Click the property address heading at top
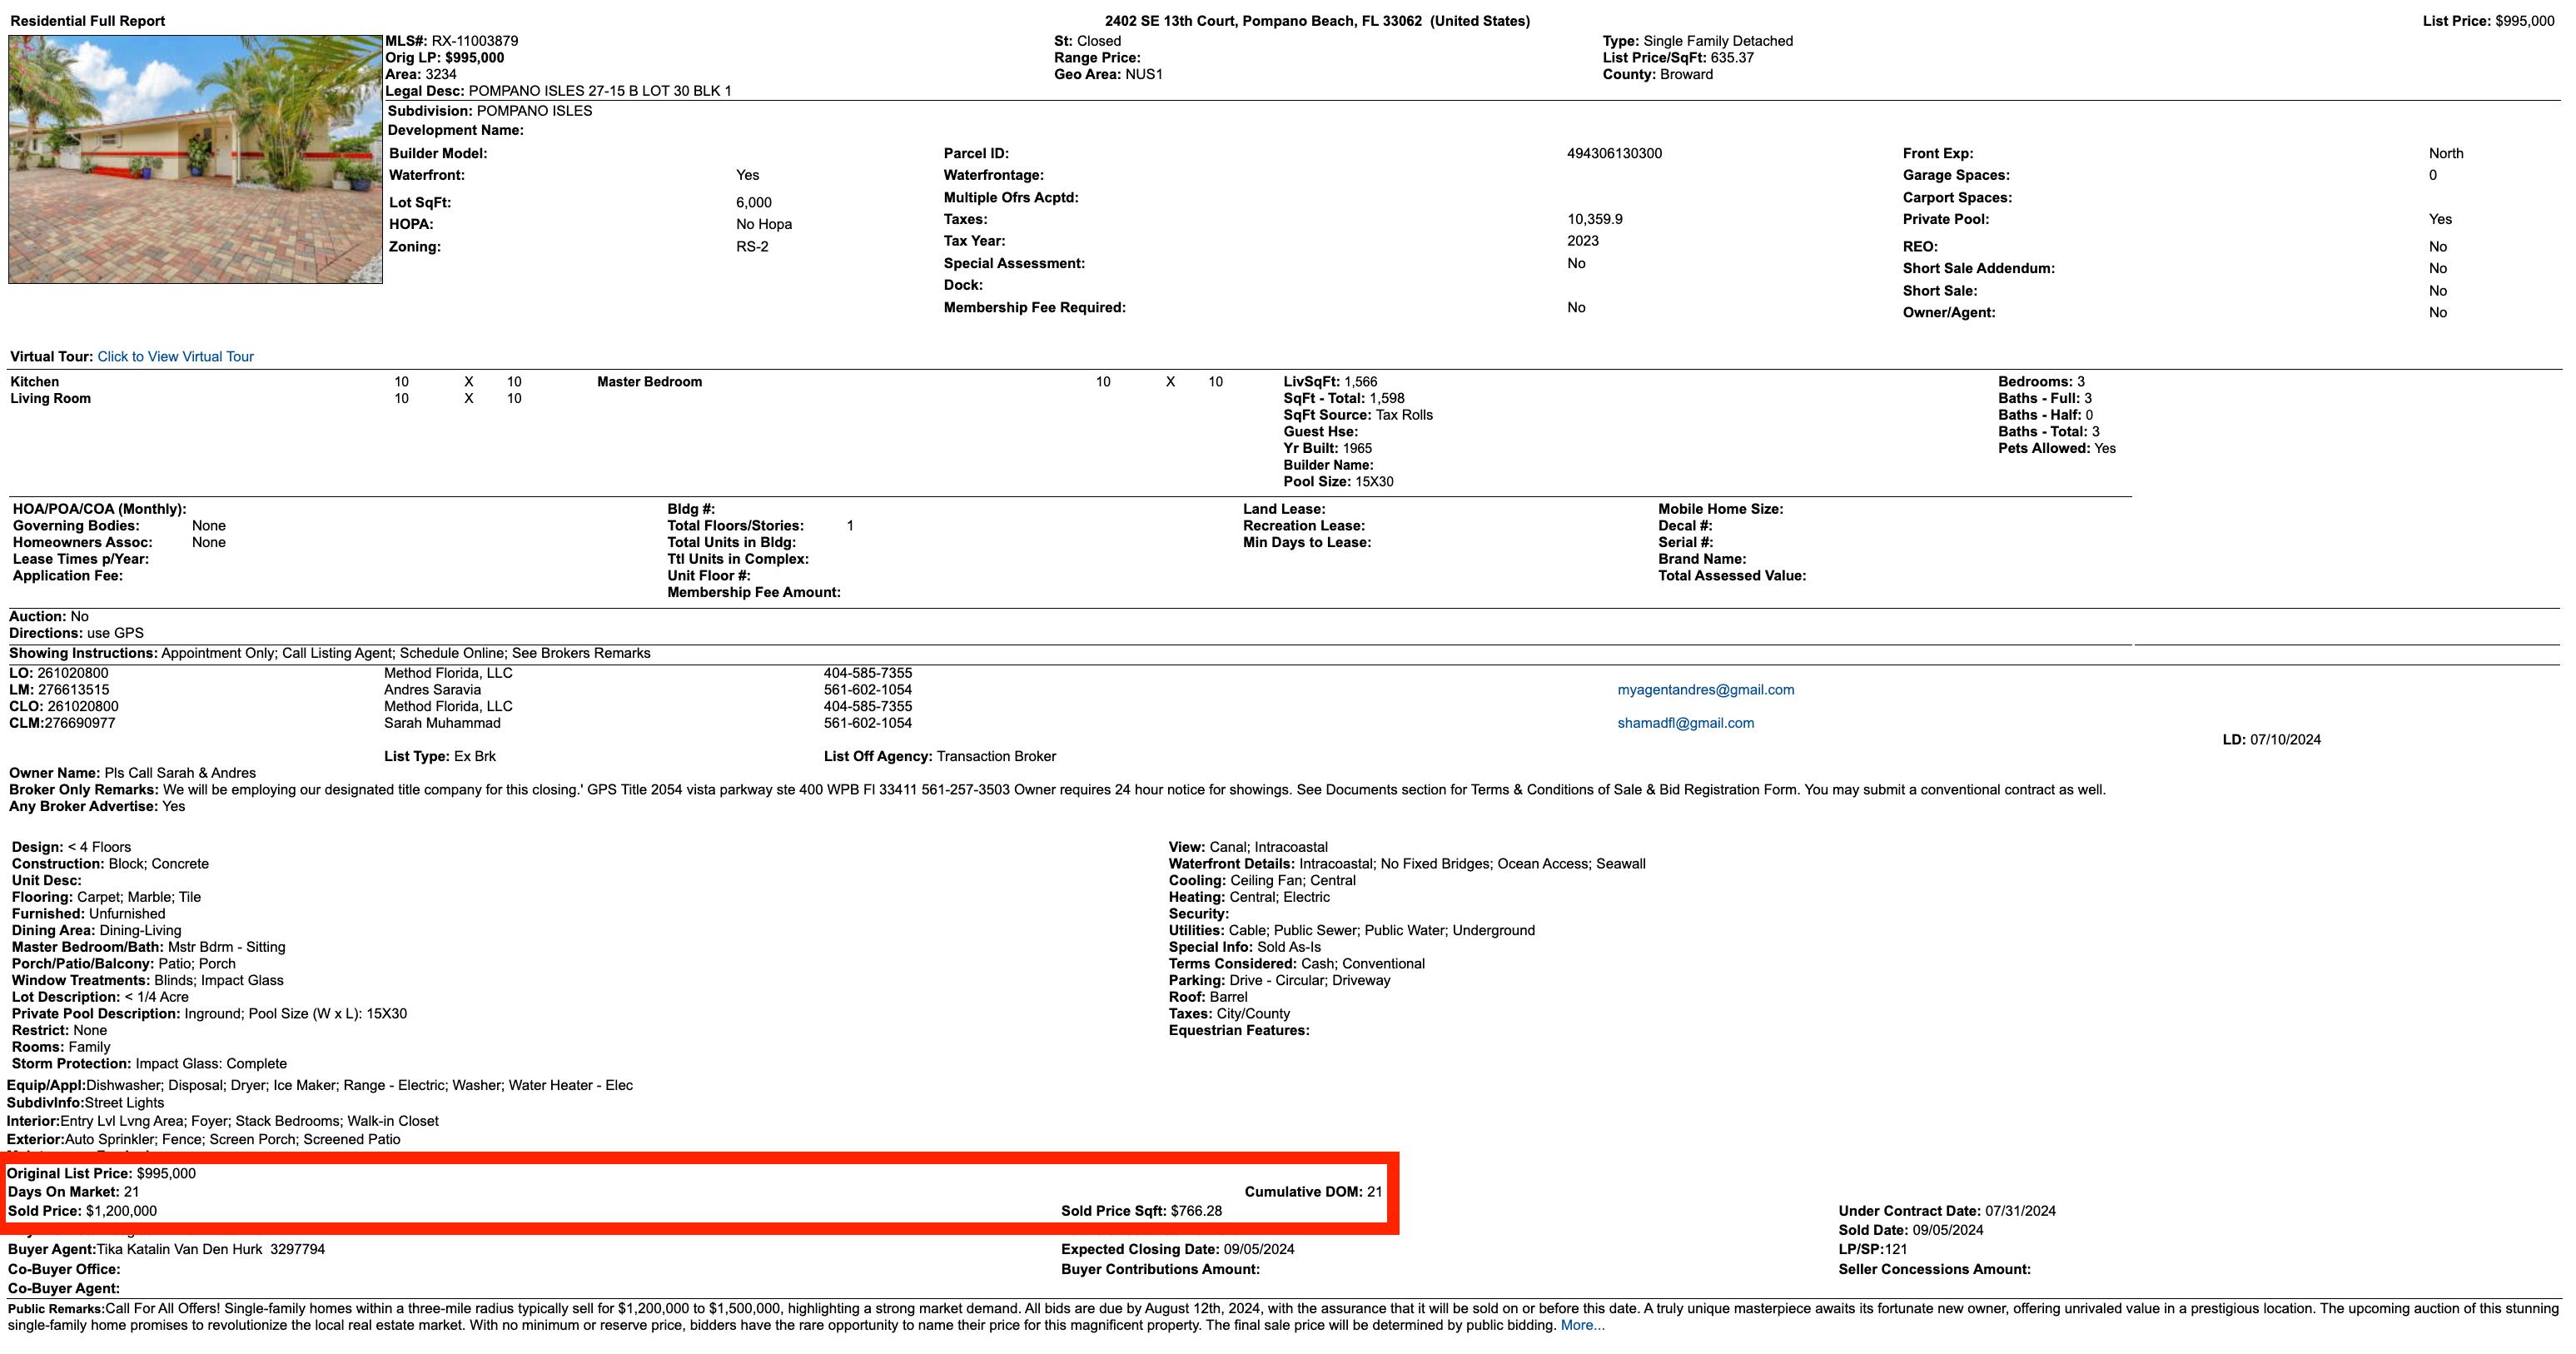Screen dimensions: 2576x1354 [1316, 21]
